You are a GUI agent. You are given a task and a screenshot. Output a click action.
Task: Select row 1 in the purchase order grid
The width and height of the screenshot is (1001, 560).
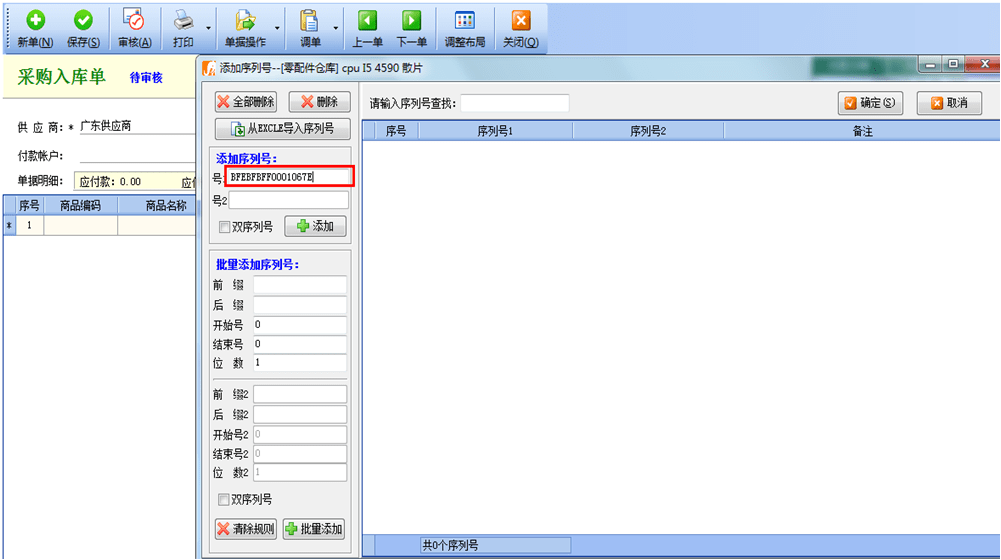coord(29,225)
